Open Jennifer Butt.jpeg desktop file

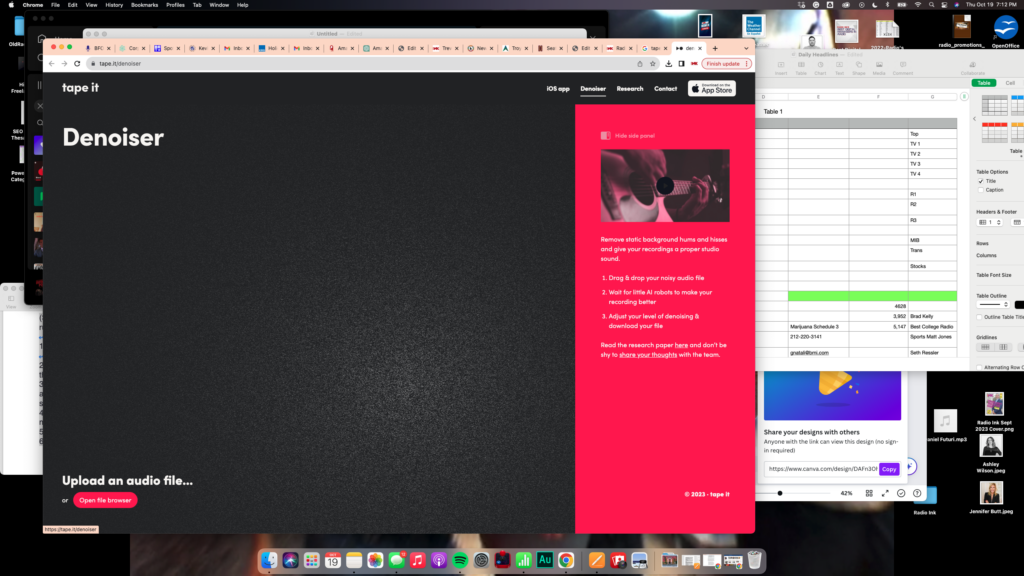click(991, 498)
